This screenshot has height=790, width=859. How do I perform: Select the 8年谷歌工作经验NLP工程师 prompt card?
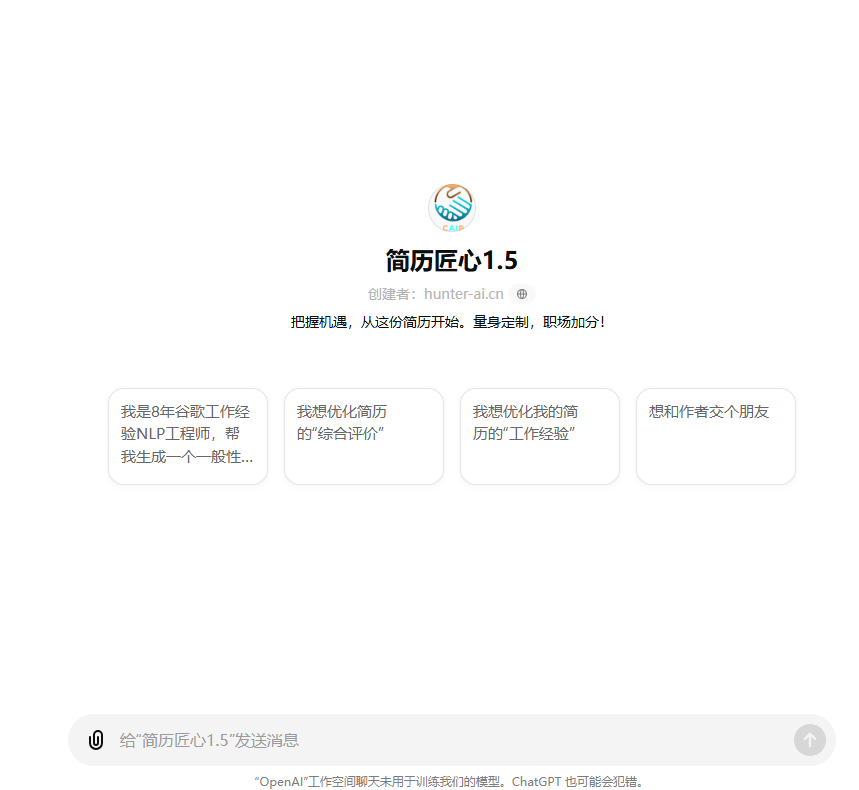(188, 436)
